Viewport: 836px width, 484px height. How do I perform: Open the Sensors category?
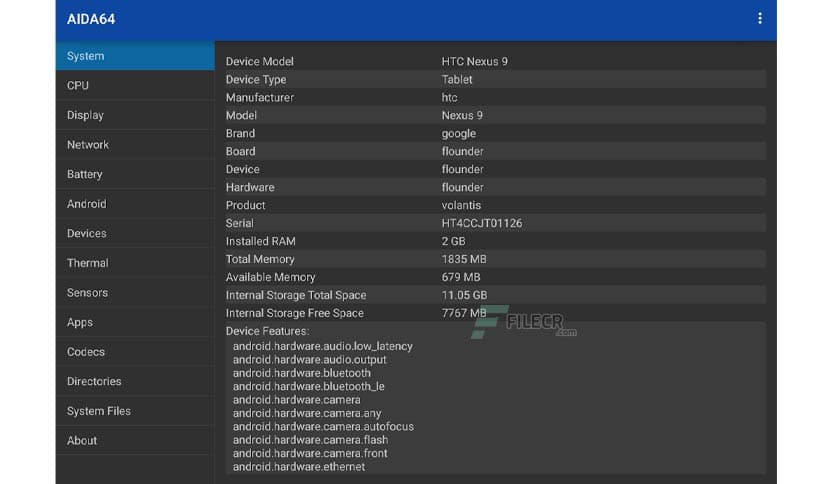pos(135,293)
